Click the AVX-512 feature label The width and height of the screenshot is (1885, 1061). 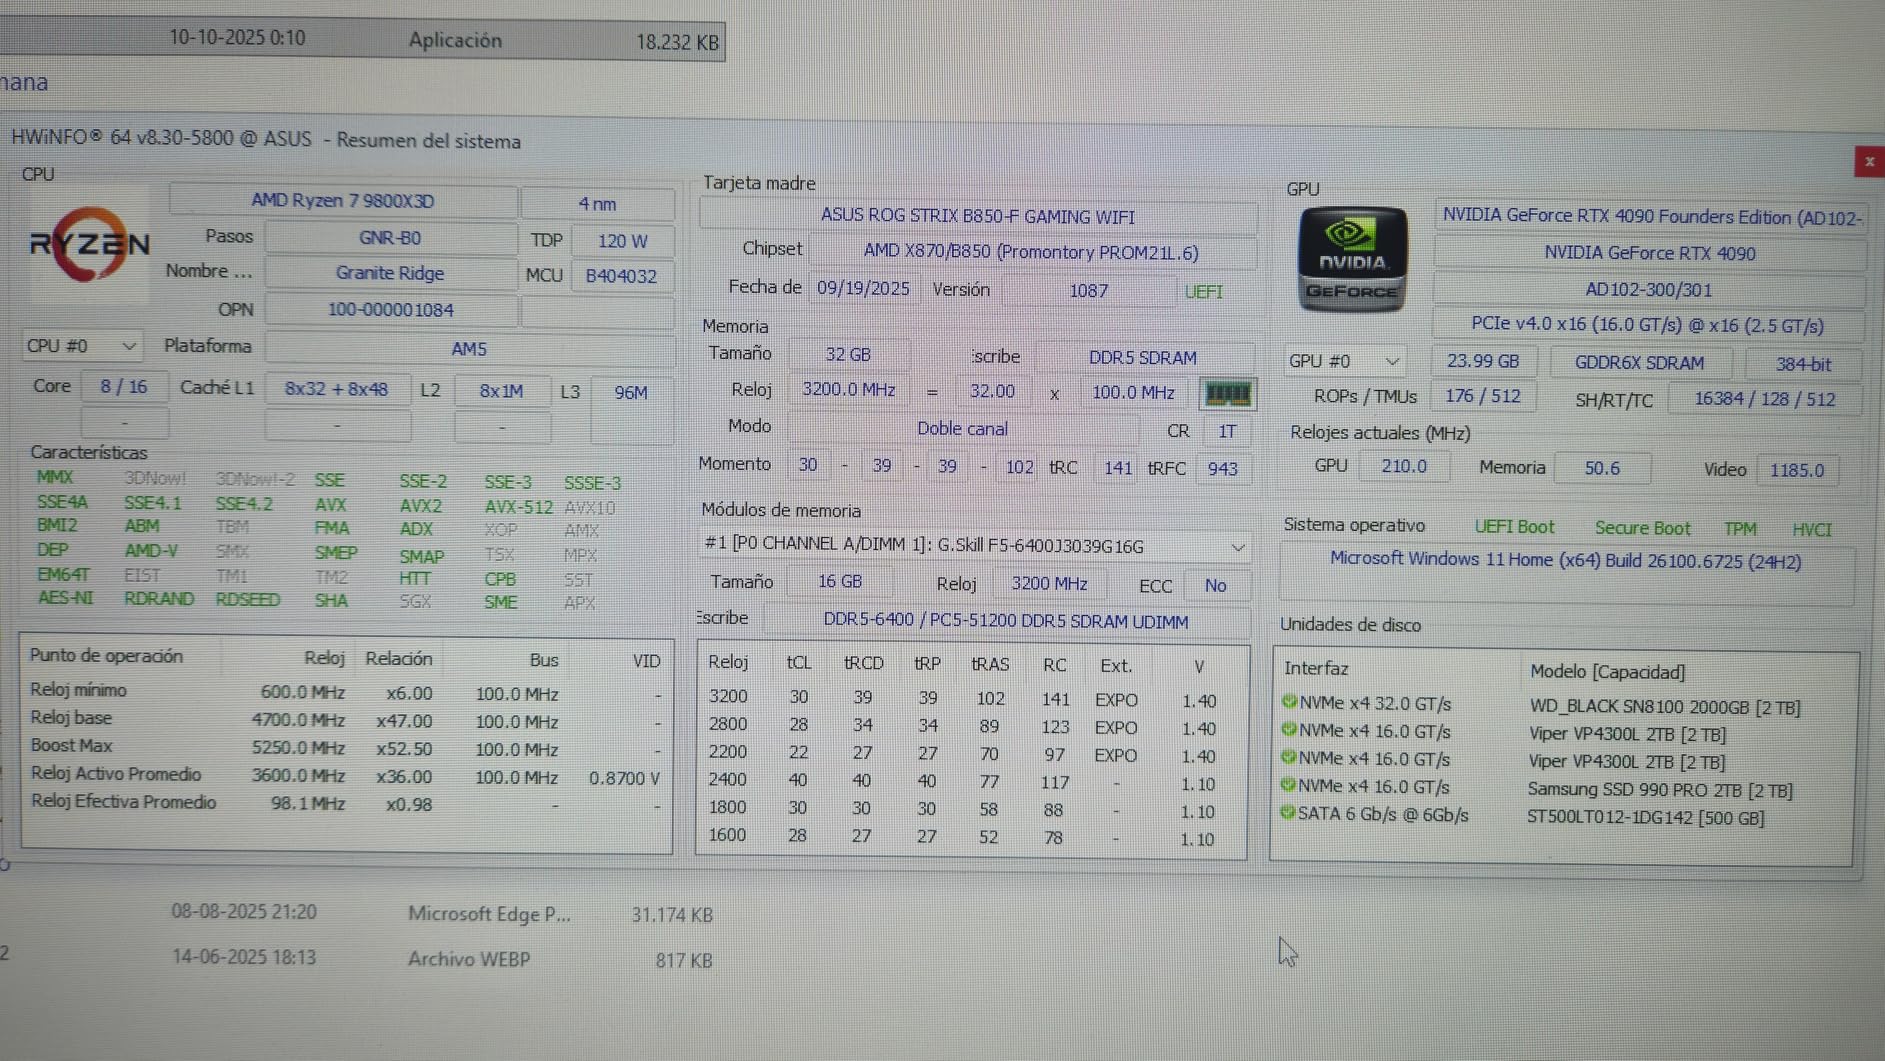tap(518, 507)
